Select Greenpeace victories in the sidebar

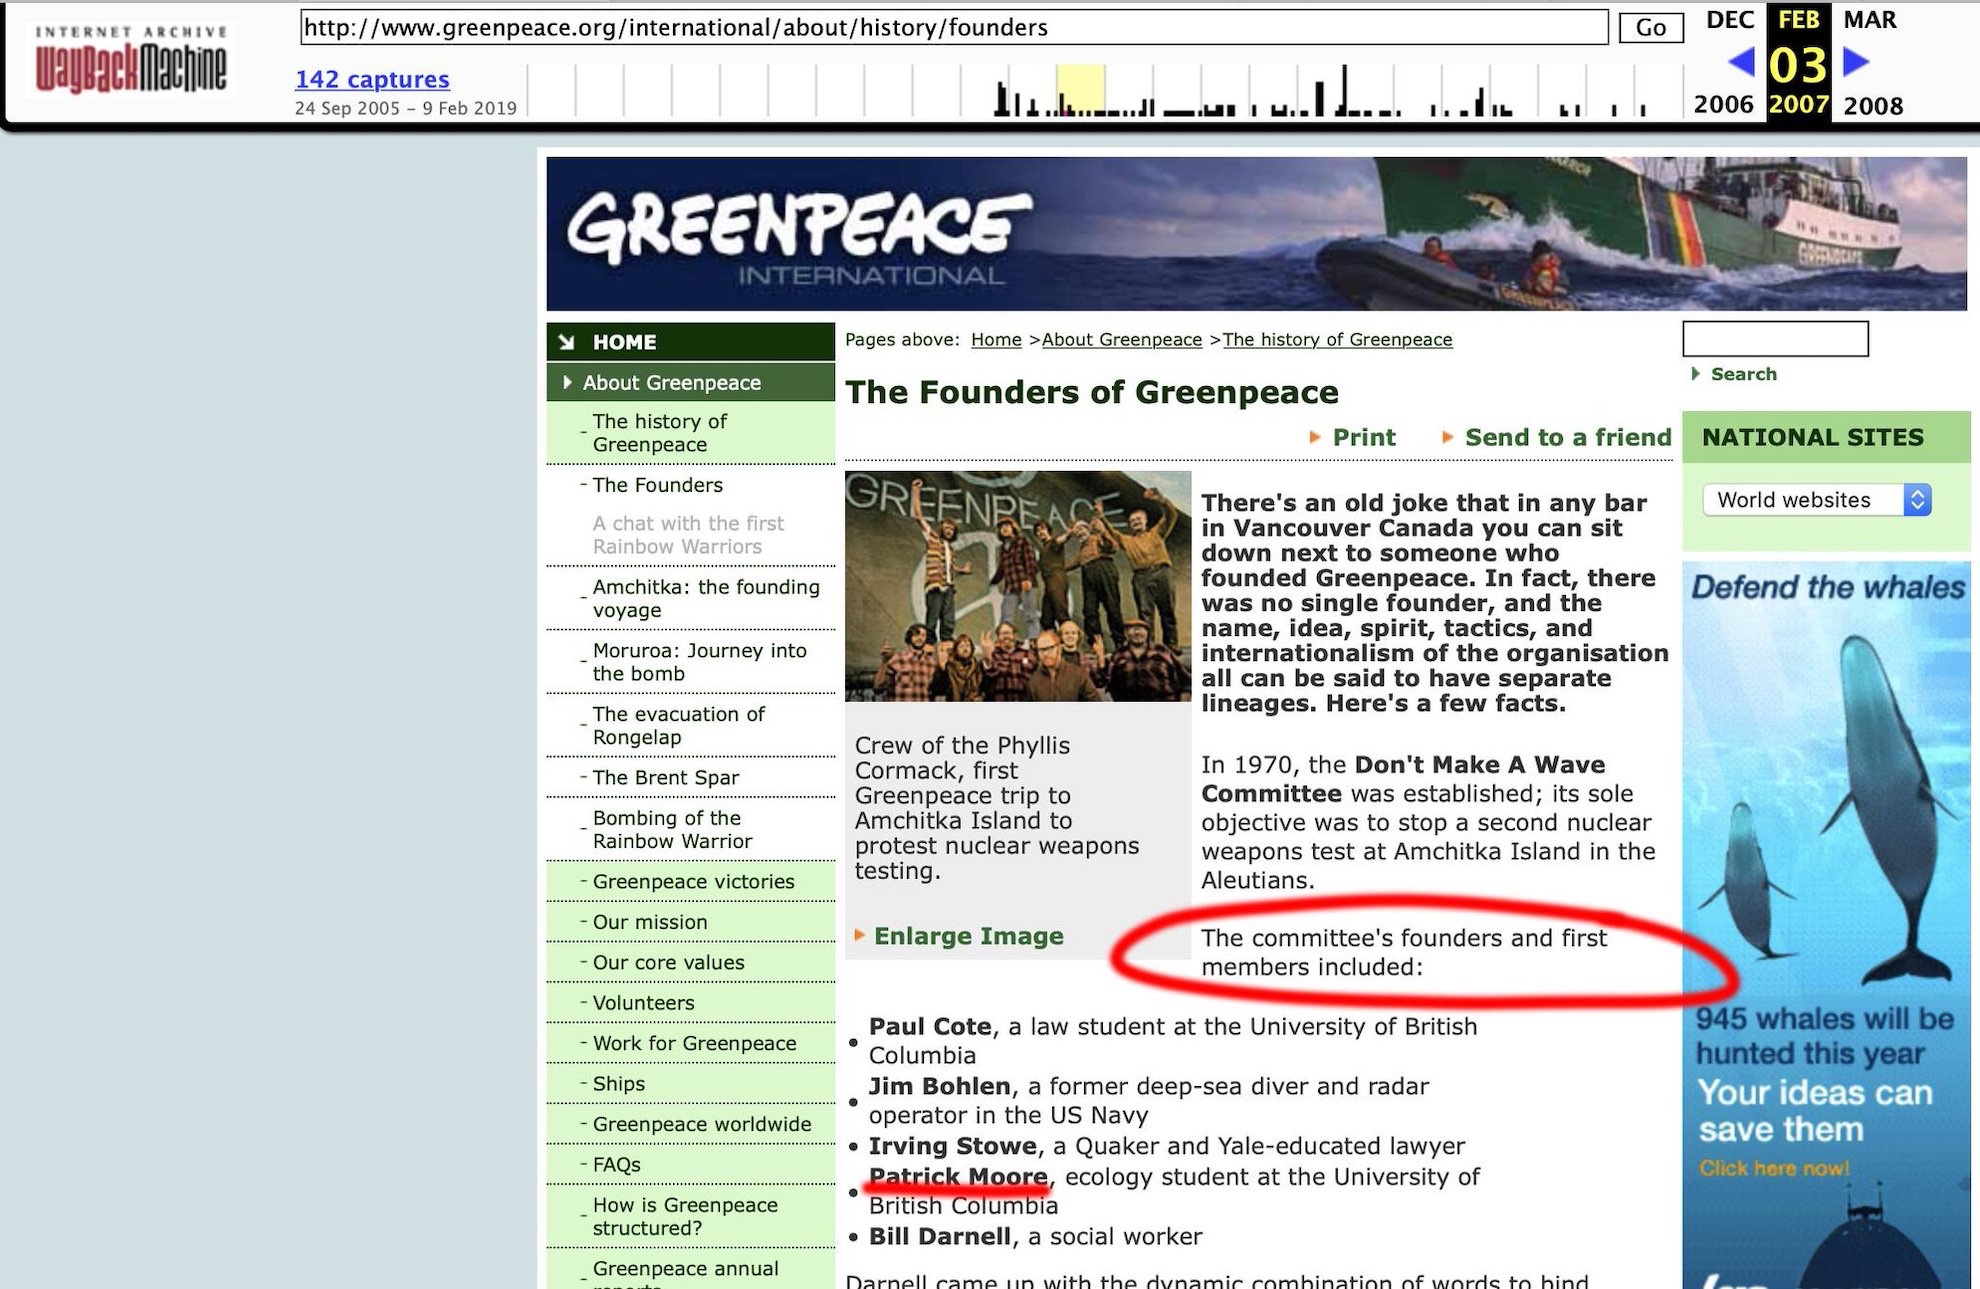point(693,881)
